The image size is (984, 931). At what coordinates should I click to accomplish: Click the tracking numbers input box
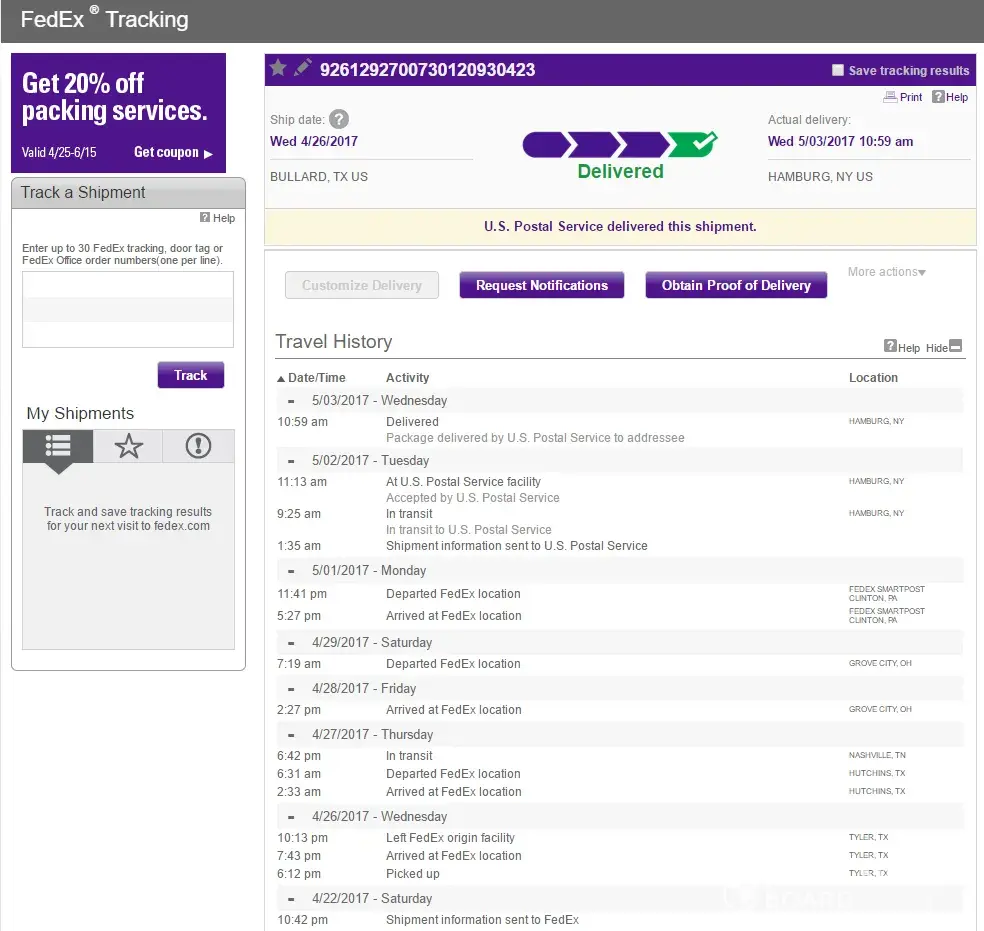(x=128, y=309)
